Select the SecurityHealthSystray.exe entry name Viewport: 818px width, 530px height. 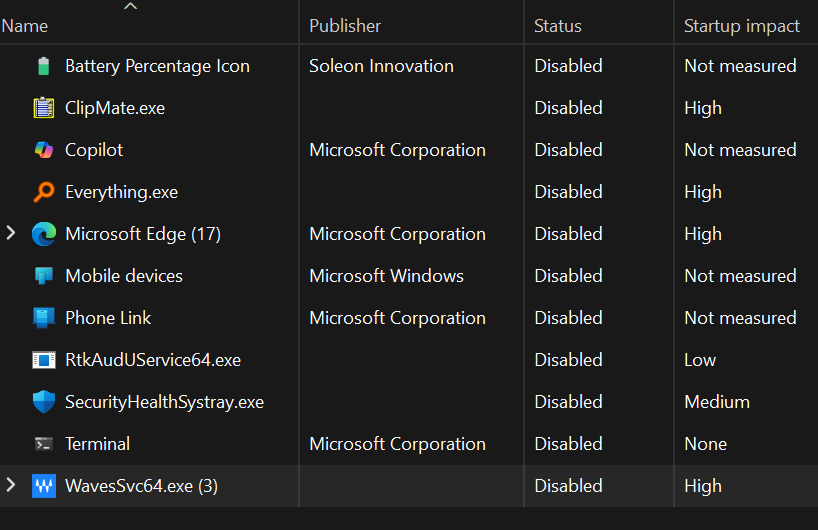click(164, 402)
